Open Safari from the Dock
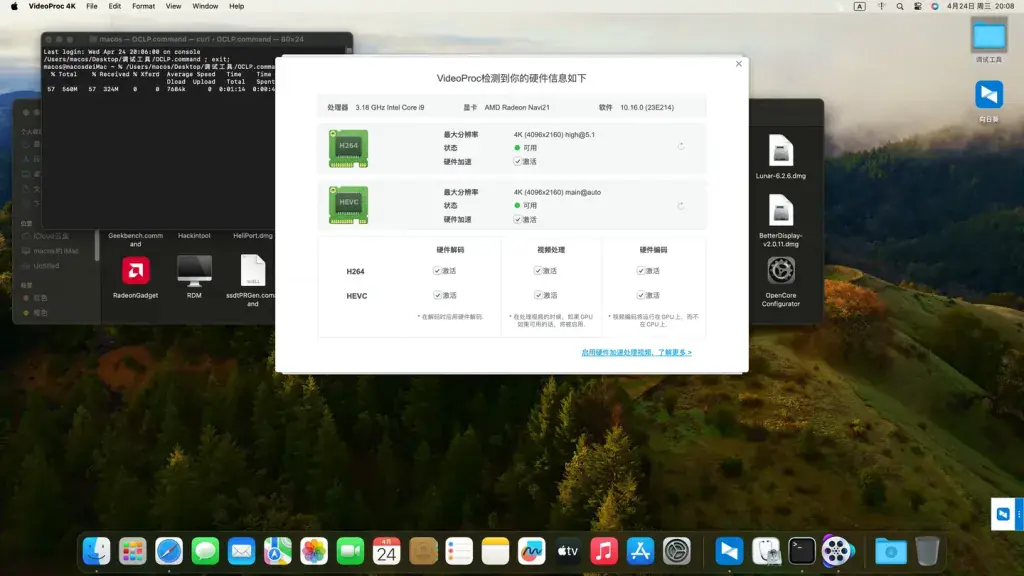This screenshot has height=576, width=1024. click(x=169, y=551)
